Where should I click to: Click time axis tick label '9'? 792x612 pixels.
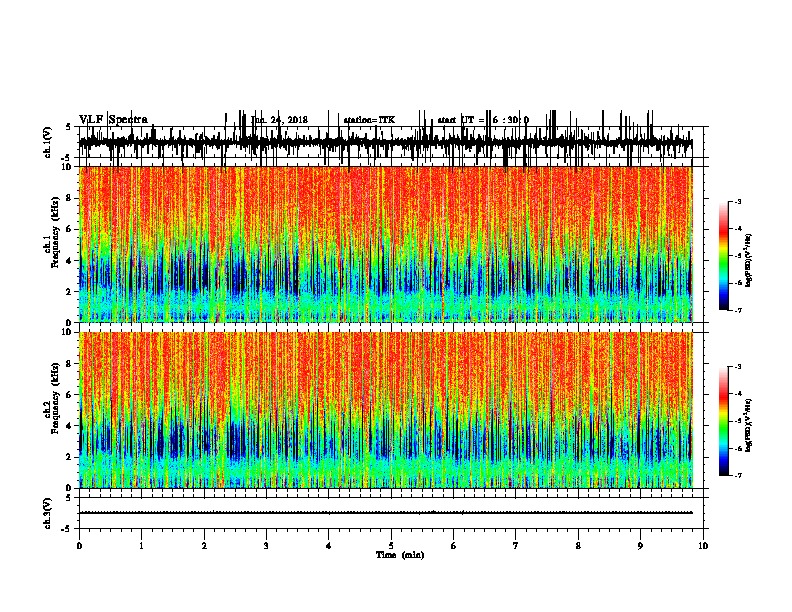click(x=640, y=546)
